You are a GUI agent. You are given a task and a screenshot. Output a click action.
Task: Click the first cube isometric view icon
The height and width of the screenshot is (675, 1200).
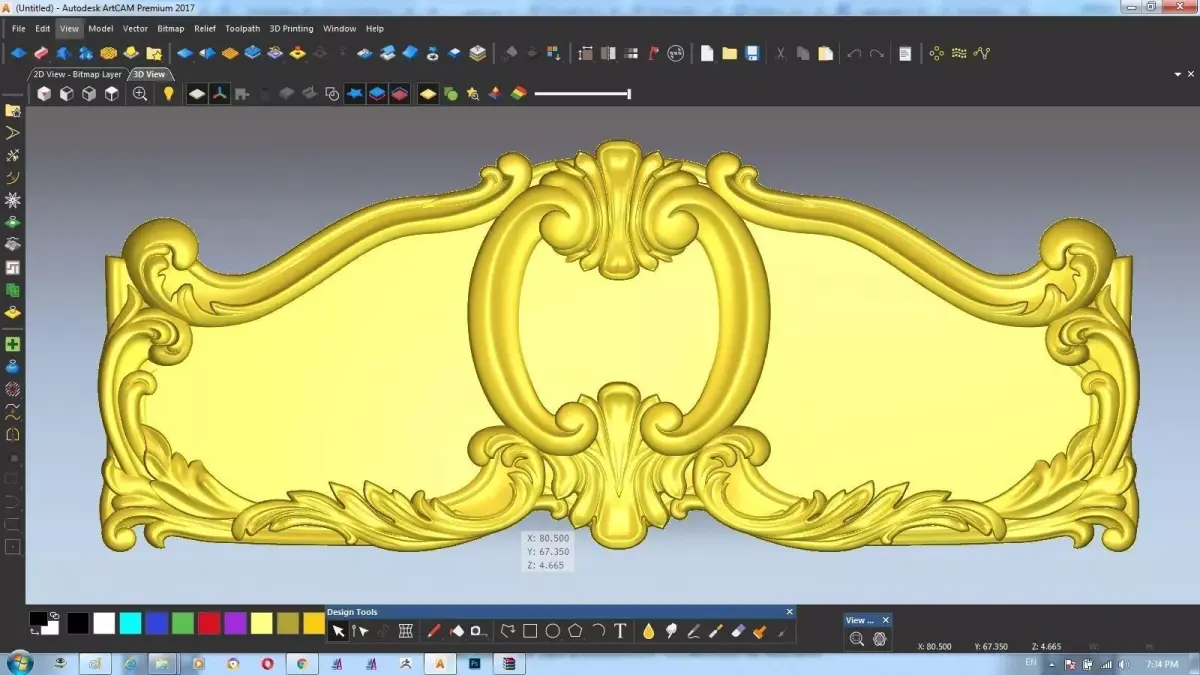pos(44,94)
